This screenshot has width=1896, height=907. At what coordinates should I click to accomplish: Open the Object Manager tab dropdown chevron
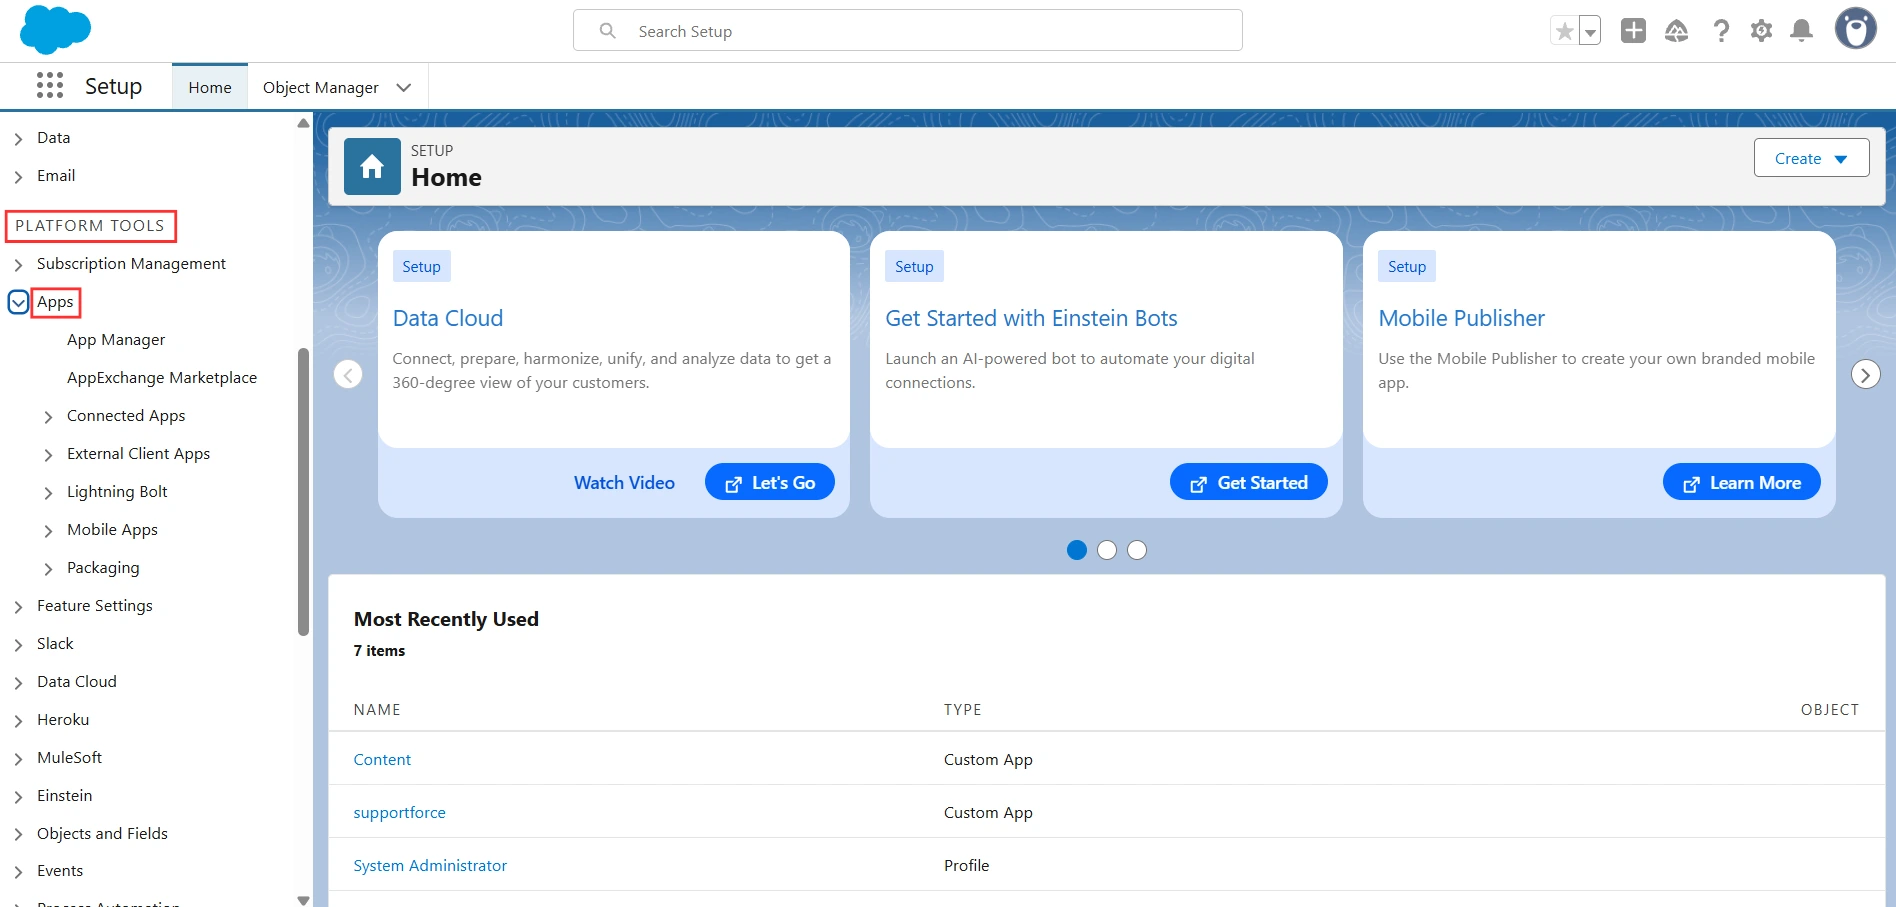coord(404,87)
